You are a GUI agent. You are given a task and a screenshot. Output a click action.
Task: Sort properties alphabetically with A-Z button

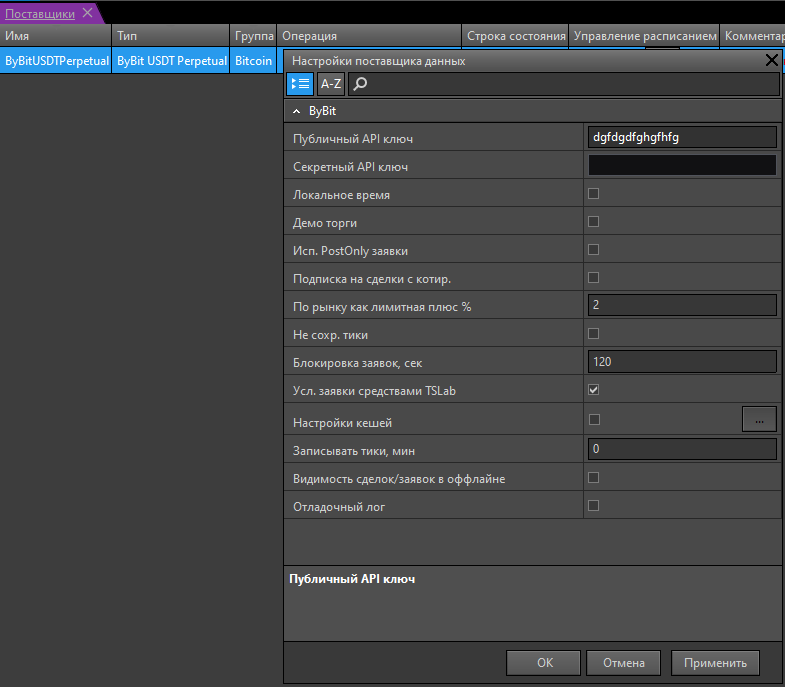(330, 84)
